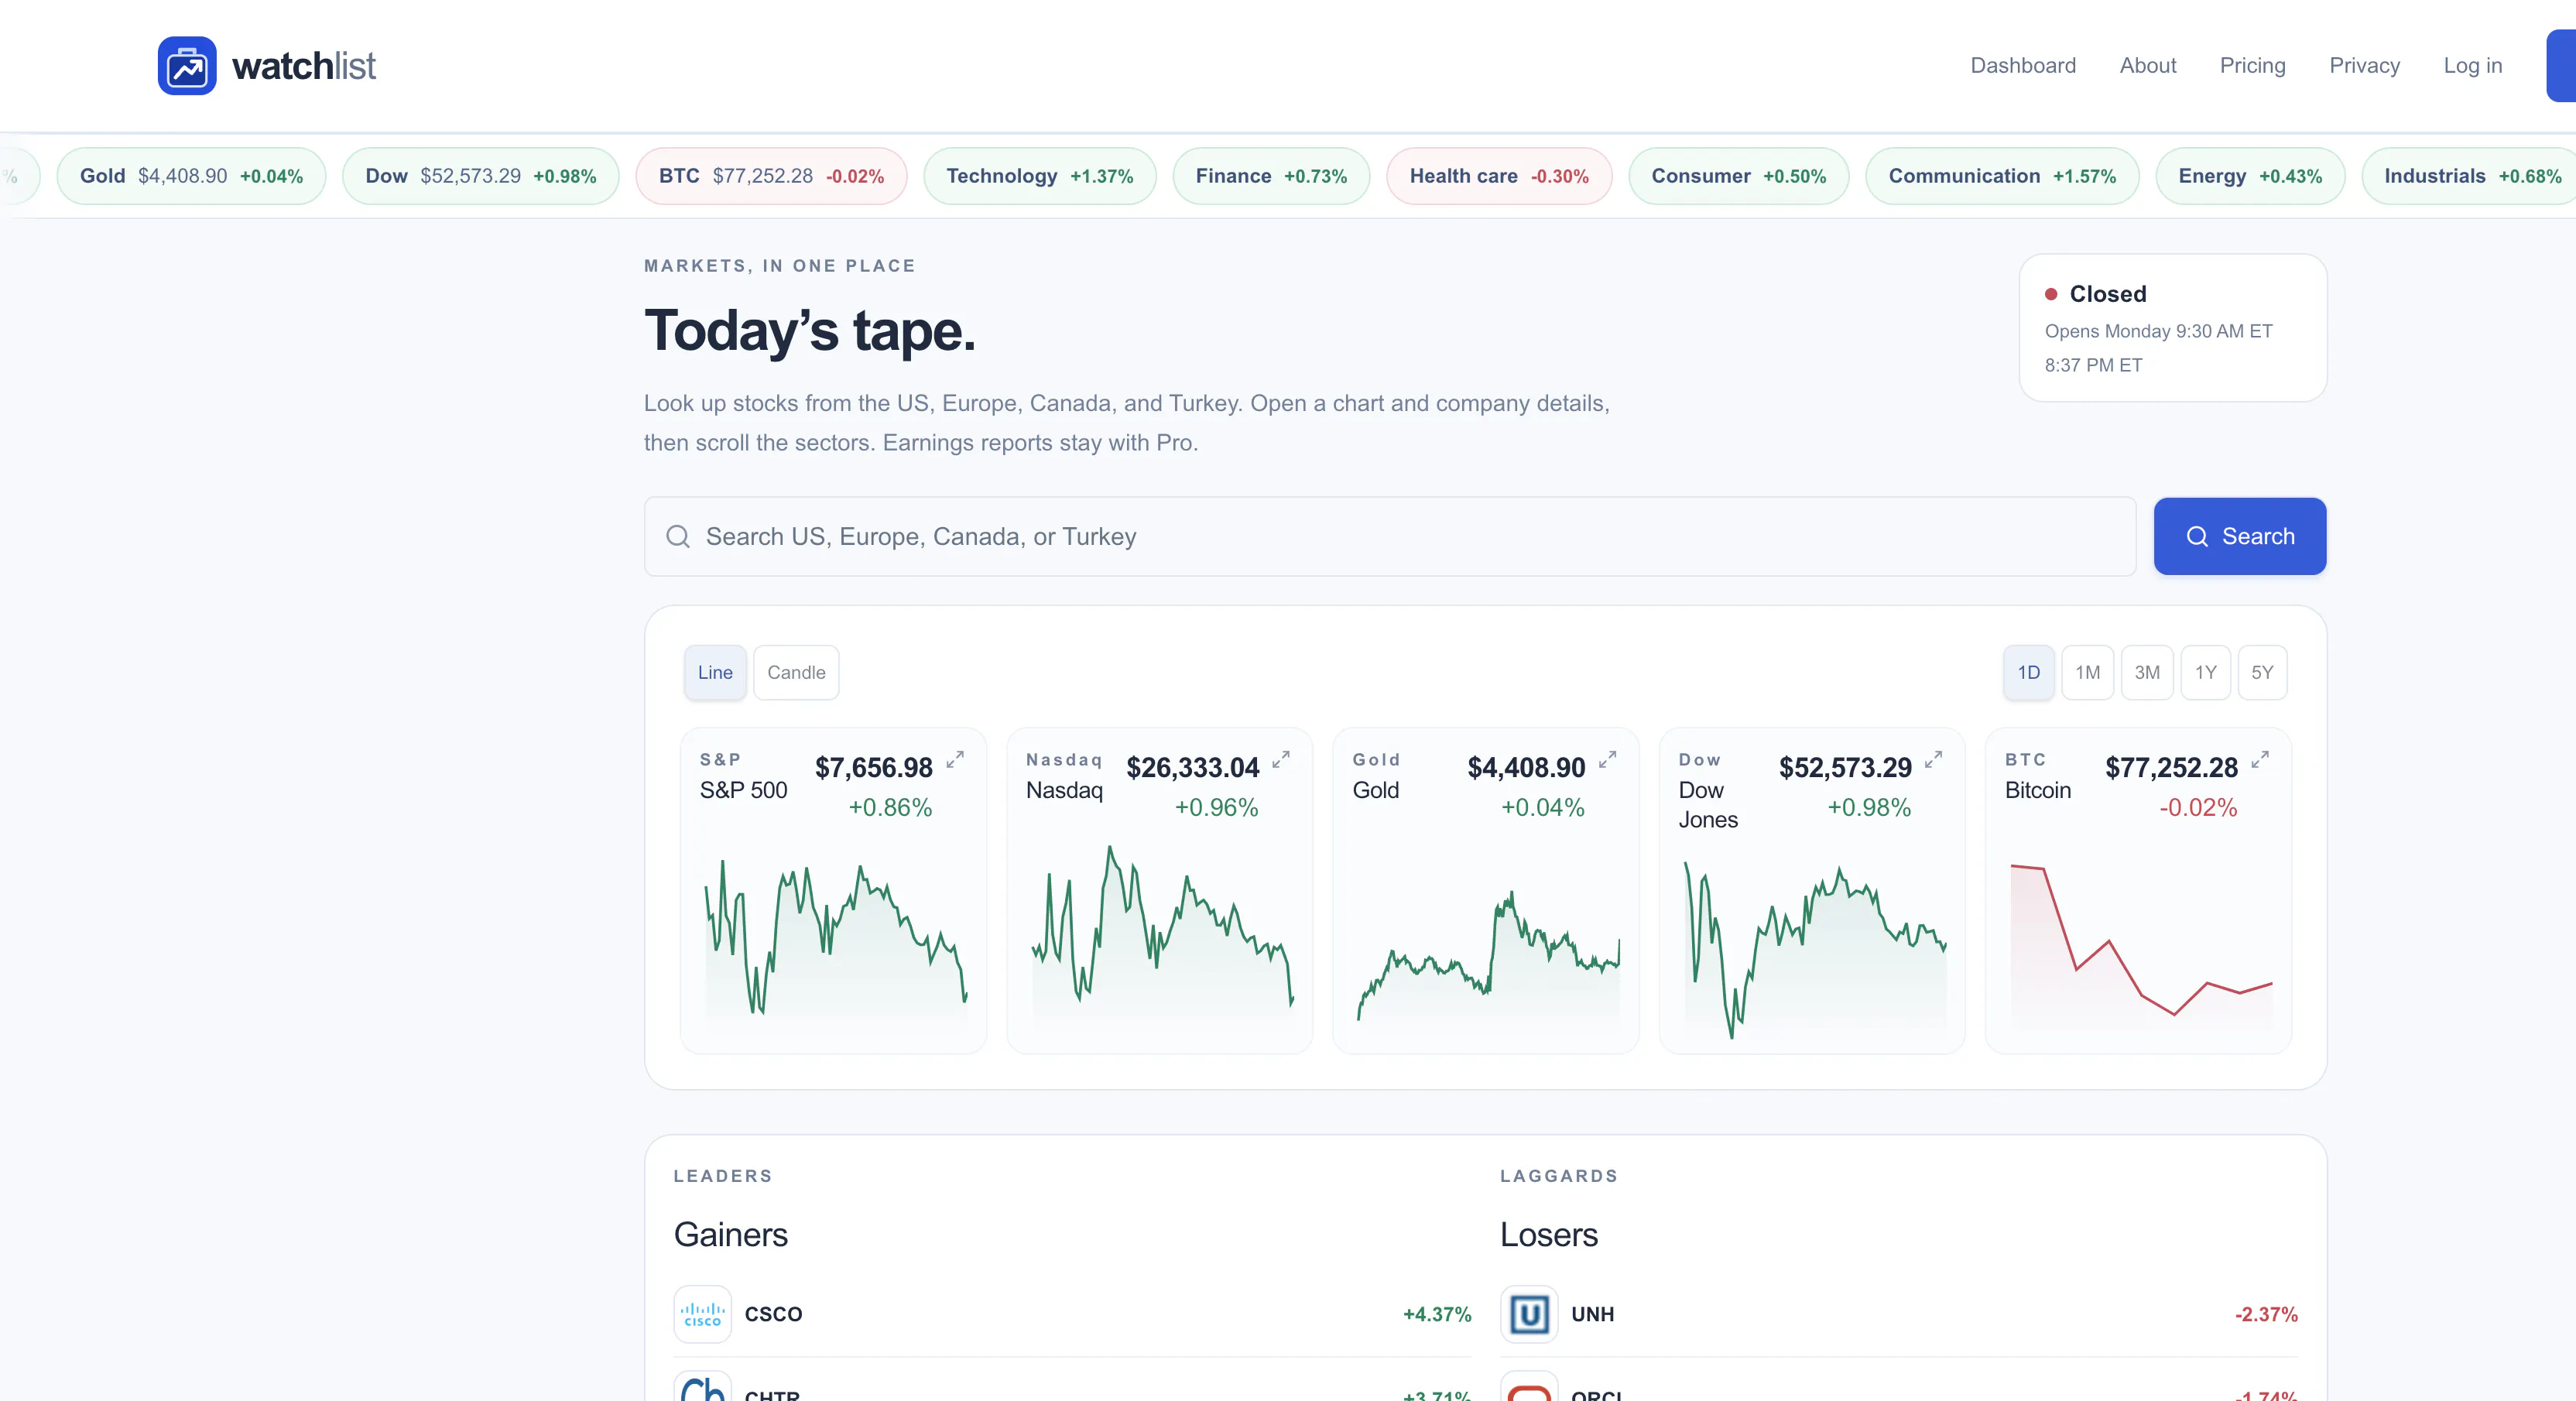Image resolution: width=2576 pixels, height=1401 pixels.
Task: Switch chart type to Candle
Action: point(796,672)
